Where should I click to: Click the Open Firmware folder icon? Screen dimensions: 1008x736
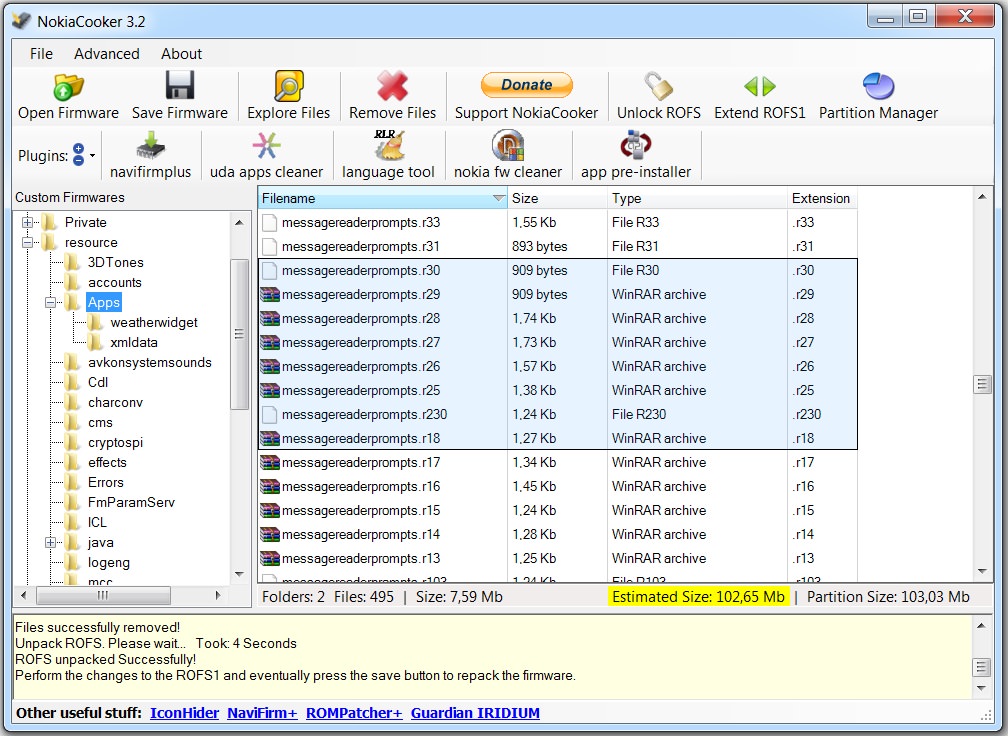point(68,87)
